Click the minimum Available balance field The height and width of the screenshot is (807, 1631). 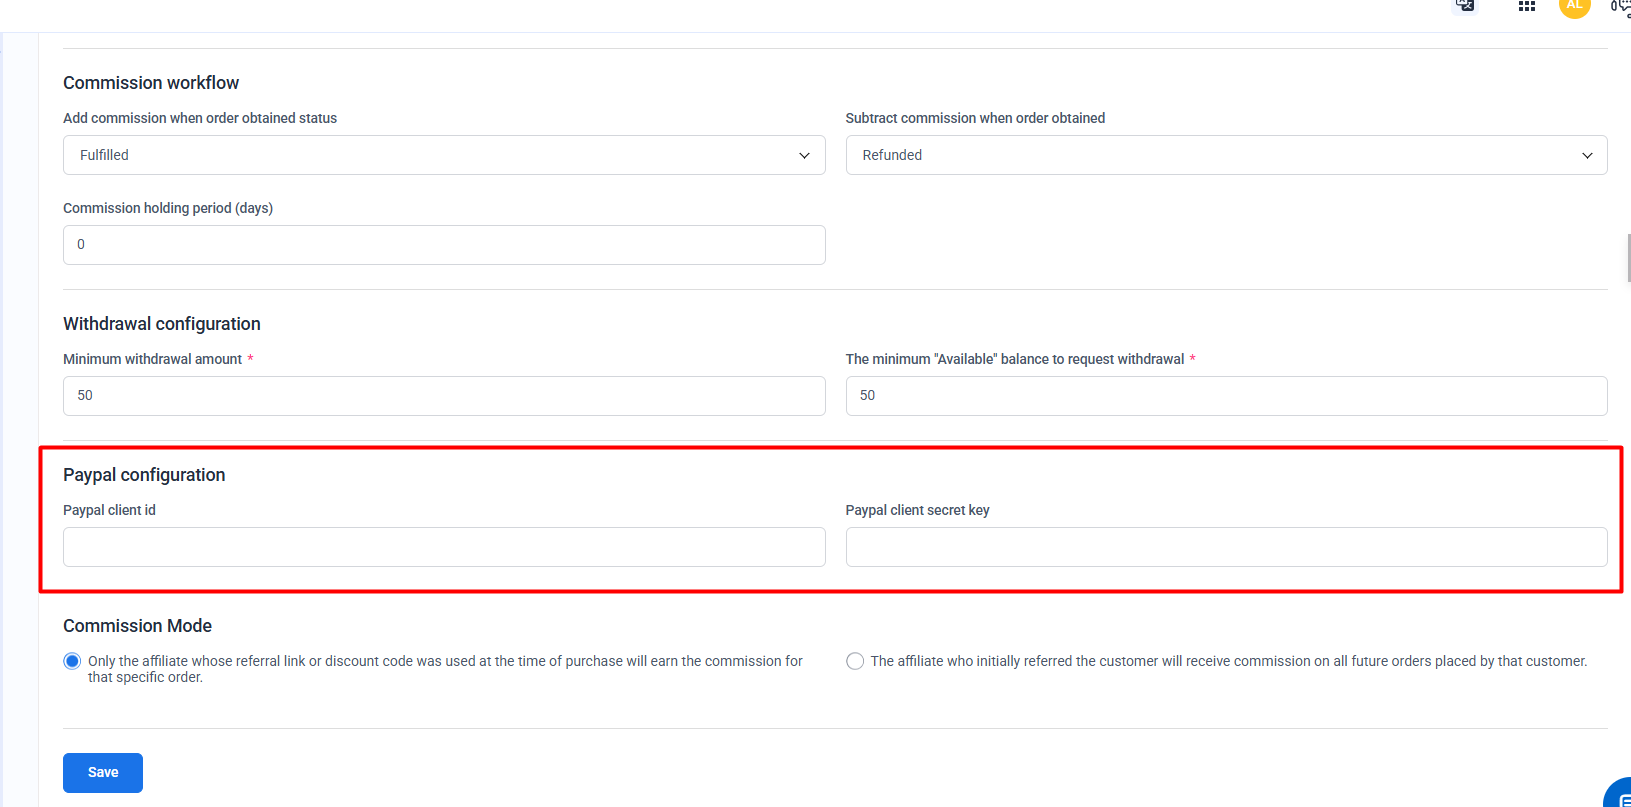(x=1226, y=396)
